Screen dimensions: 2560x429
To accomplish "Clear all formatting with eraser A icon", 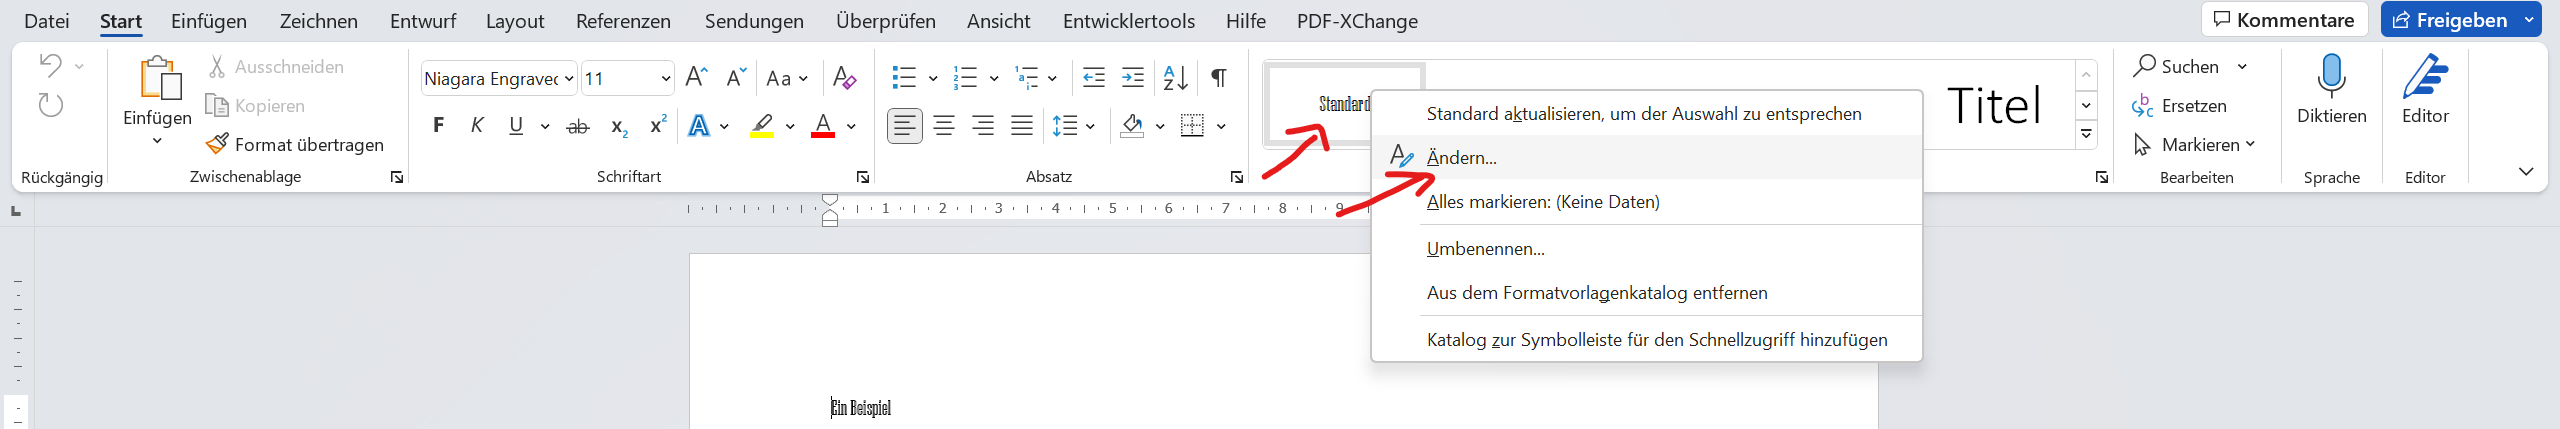I will pyautogui.click(x=844, y=77).
